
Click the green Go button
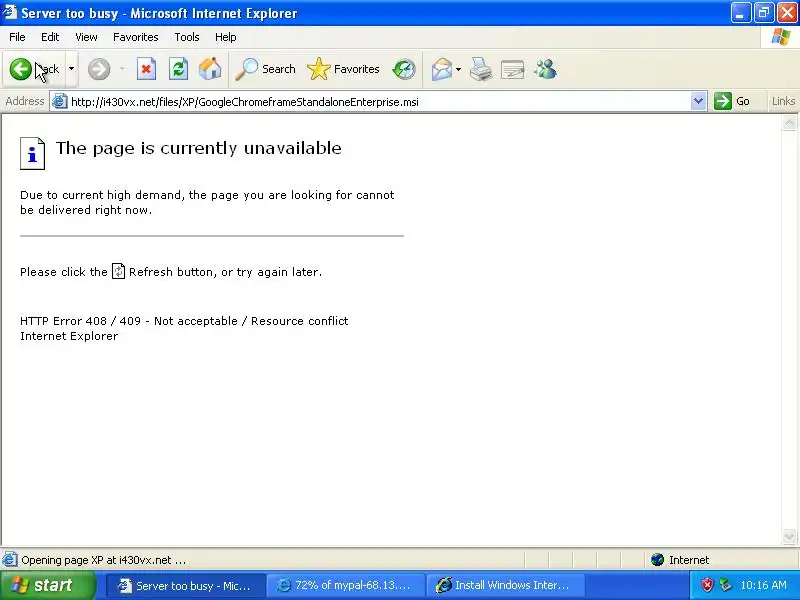(732, 101)
